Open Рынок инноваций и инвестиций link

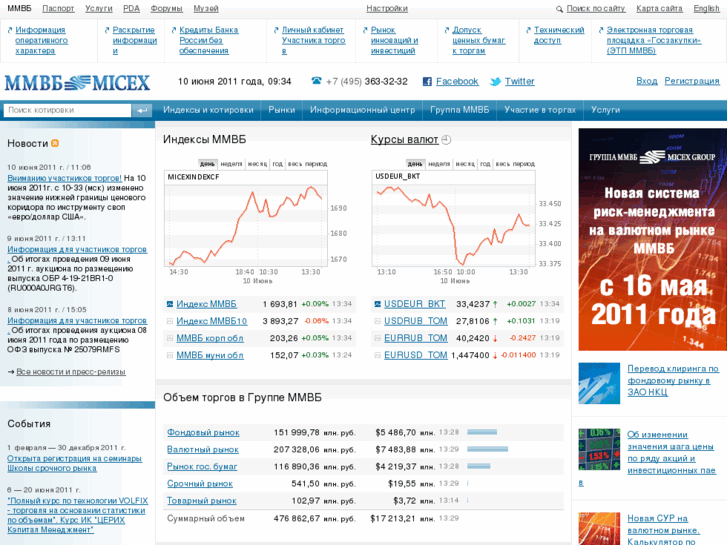[x=394, y=40]
